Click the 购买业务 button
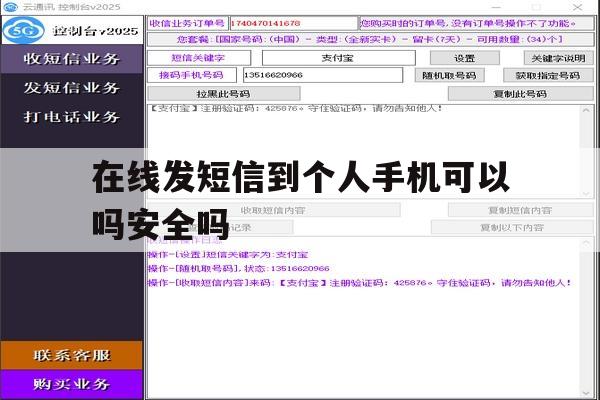600x400 pixels. [72, 384]
